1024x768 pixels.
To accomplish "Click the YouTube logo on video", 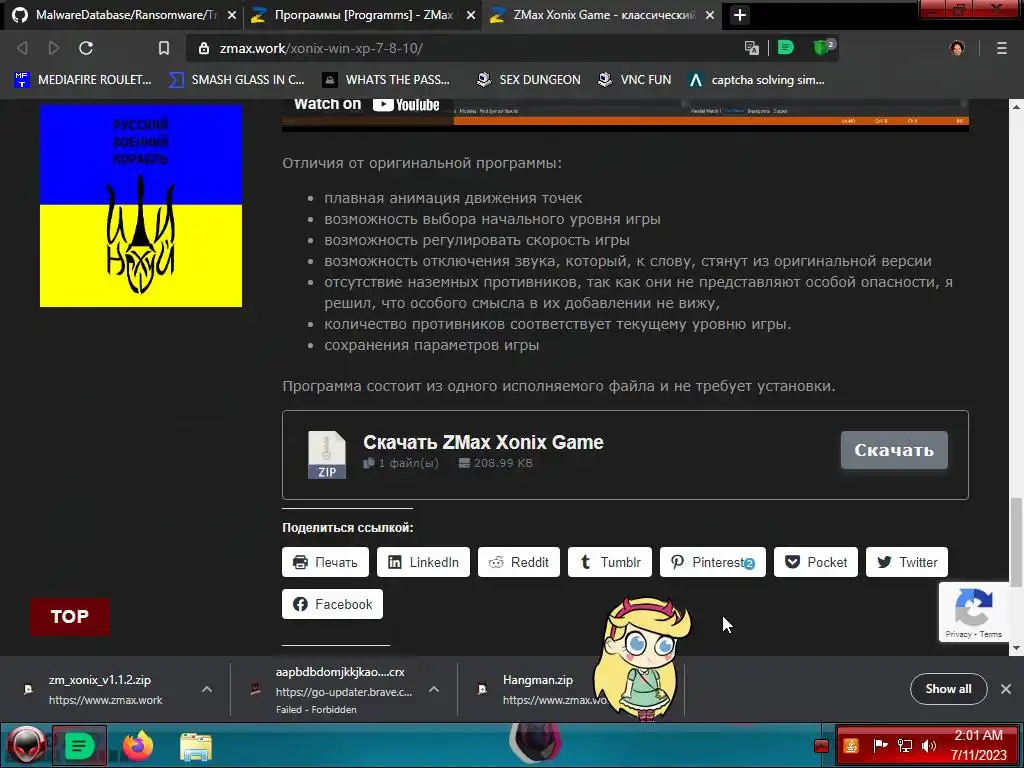I will click(406, 104).
